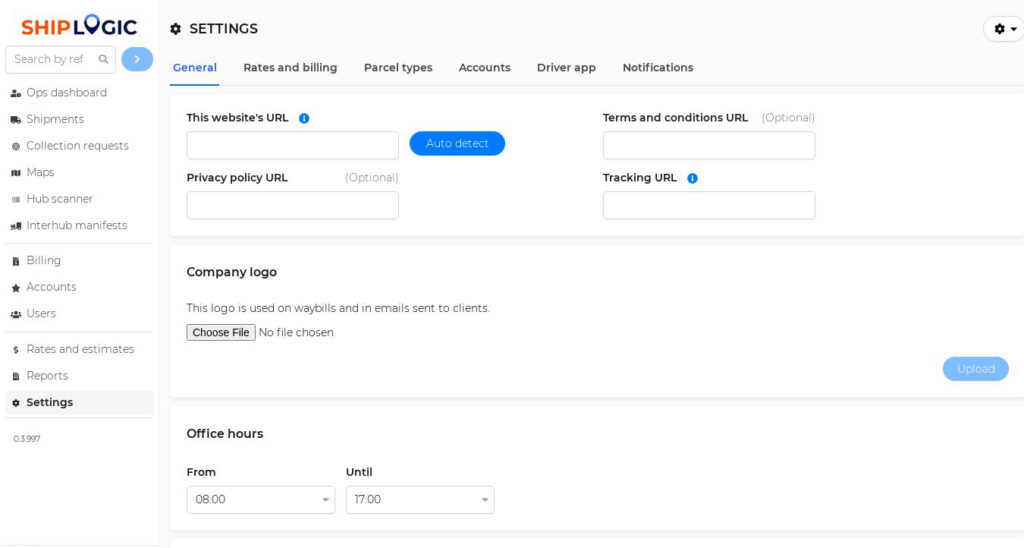Switch to the Parcel types tab
1024x548 pixels.
[x=398, y=68]
